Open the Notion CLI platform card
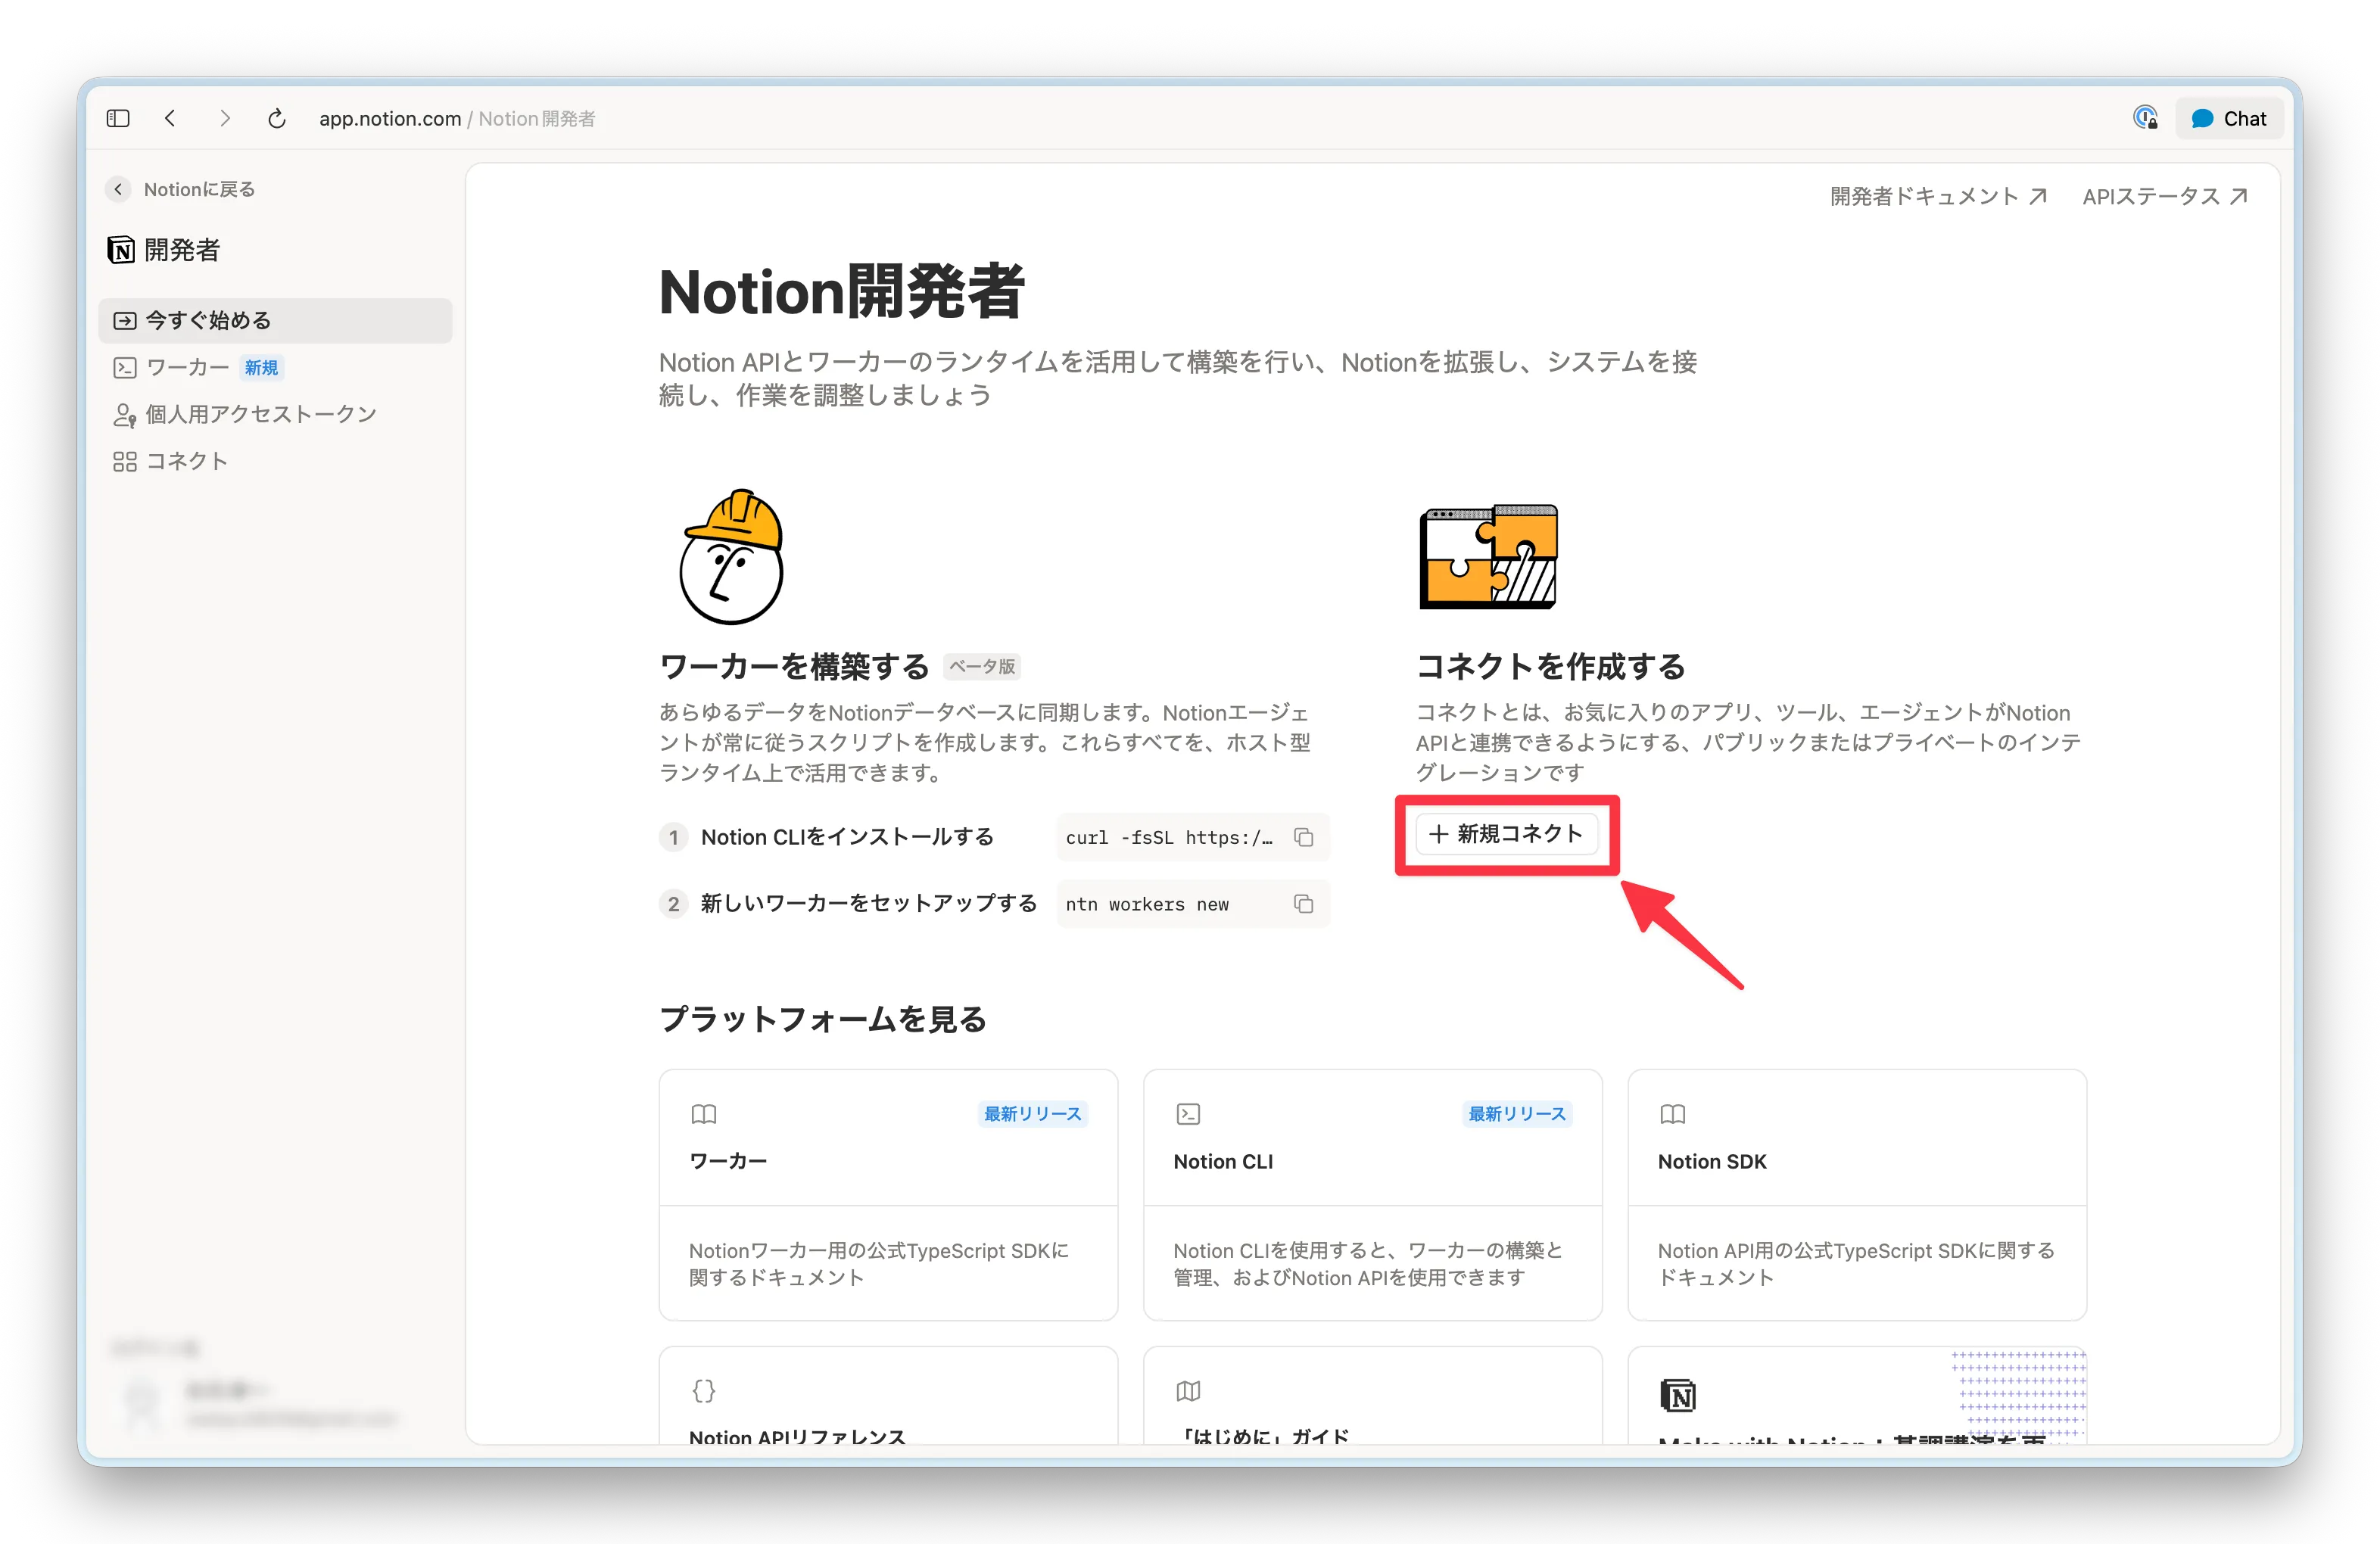 click(1372, 1195)
